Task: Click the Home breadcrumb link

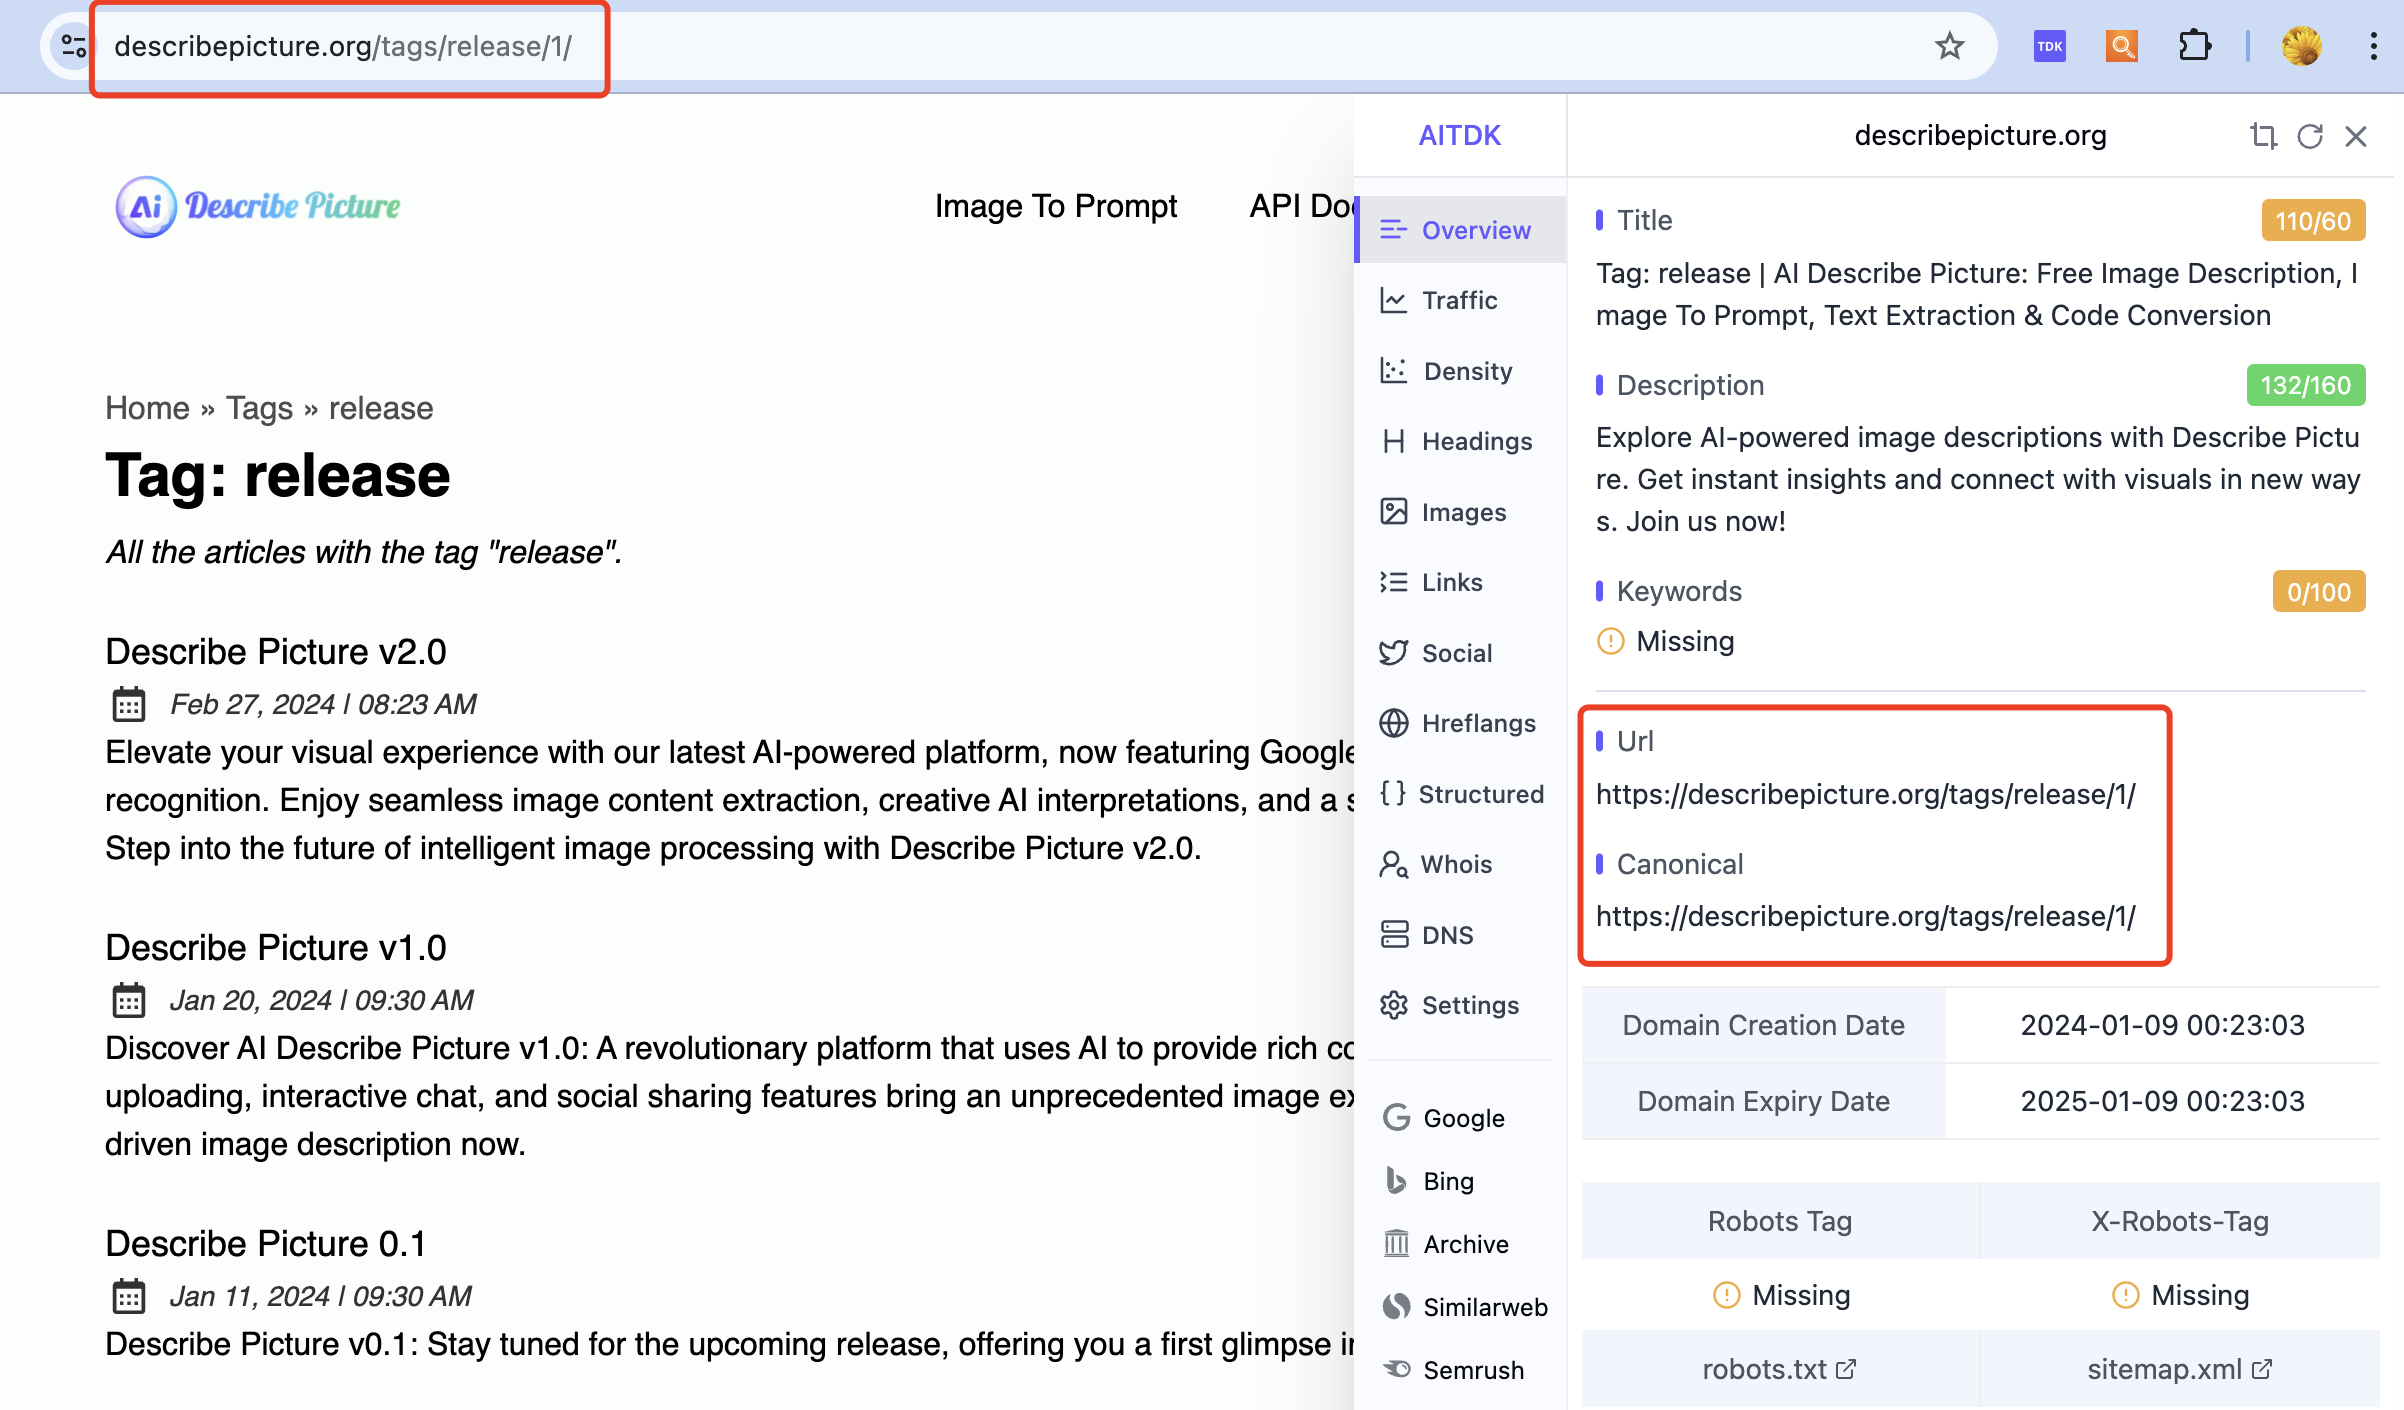Action: pos(147,408)
